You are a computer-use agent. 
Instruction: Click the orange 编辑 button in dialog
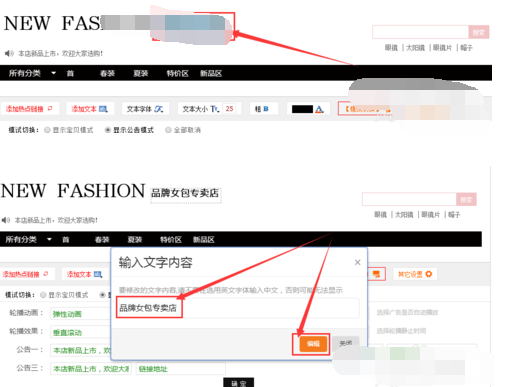click(x=313, y=344)
